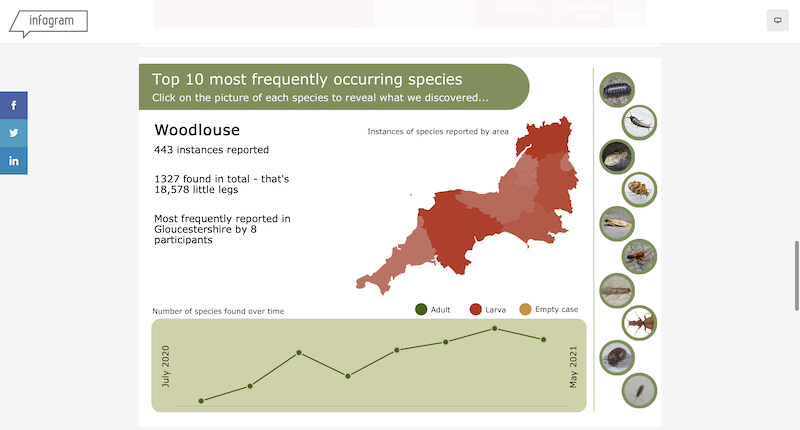Screen dimensions: 800x430
Task: Click the first data point near July 2020
Action: pyautogui.click(x=201, y=401)
